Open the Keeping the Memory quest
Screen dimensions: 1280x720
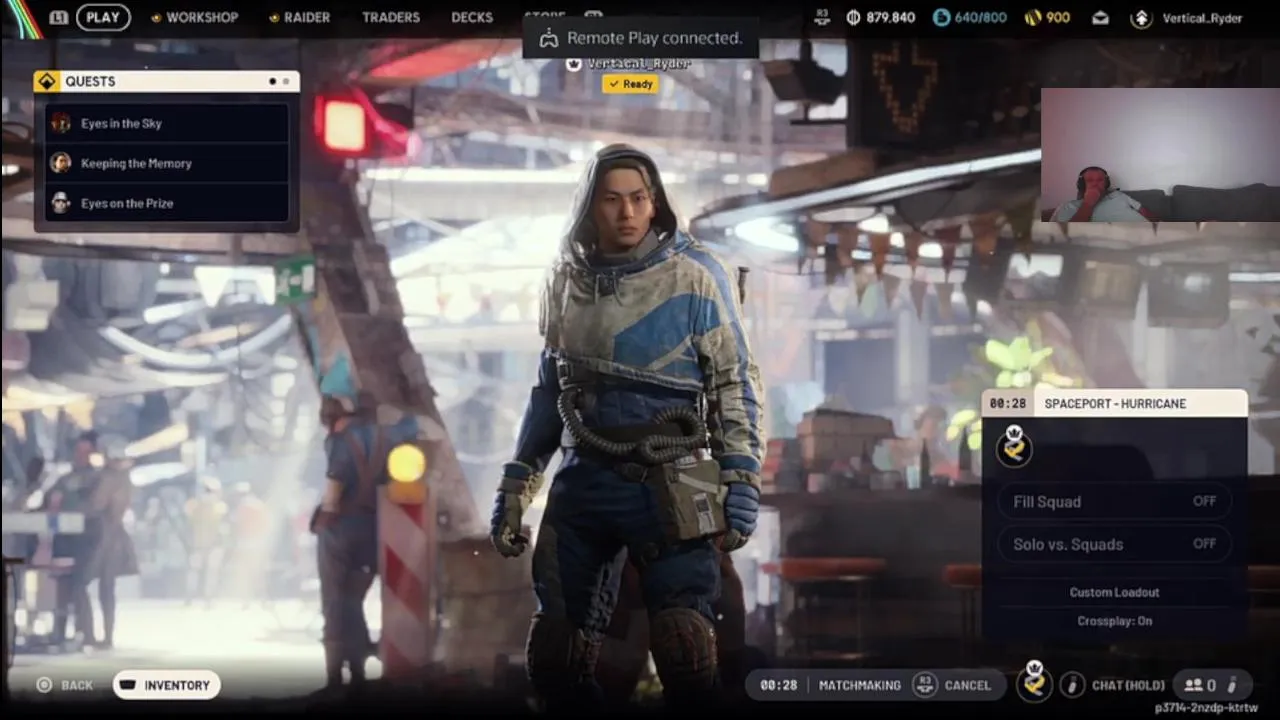pyautogui.click(x=166, y=163)
